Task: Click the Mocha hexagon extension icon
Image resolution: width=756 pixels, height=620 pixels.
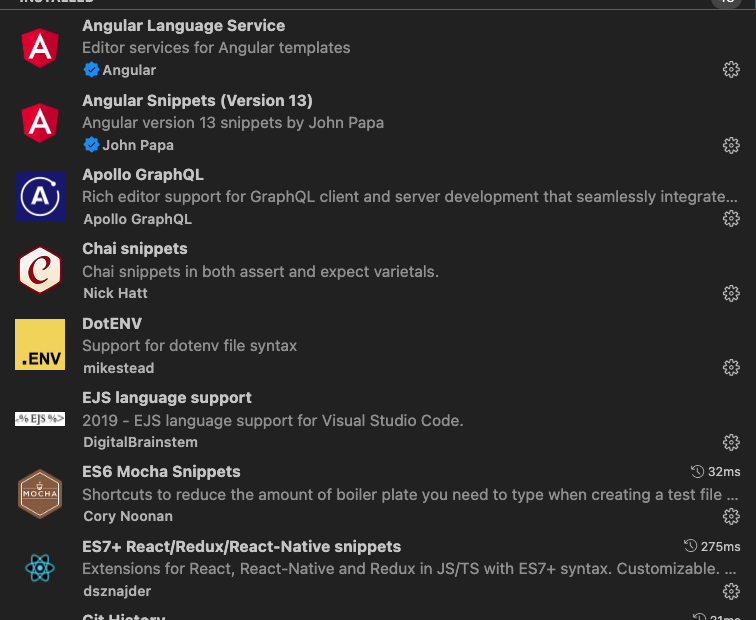Action: click(x=40, y=494)
